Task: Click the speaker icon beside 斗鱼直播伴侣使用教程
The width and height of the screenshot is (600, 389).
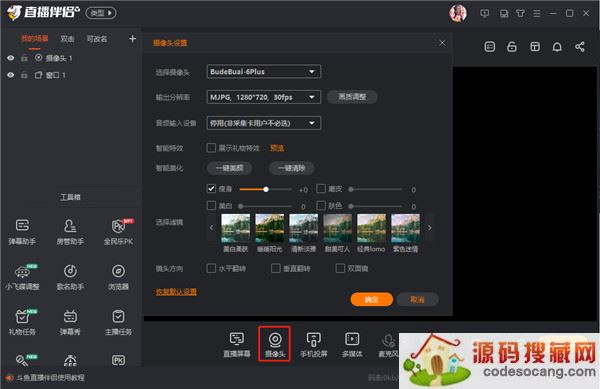Action: 9,378
